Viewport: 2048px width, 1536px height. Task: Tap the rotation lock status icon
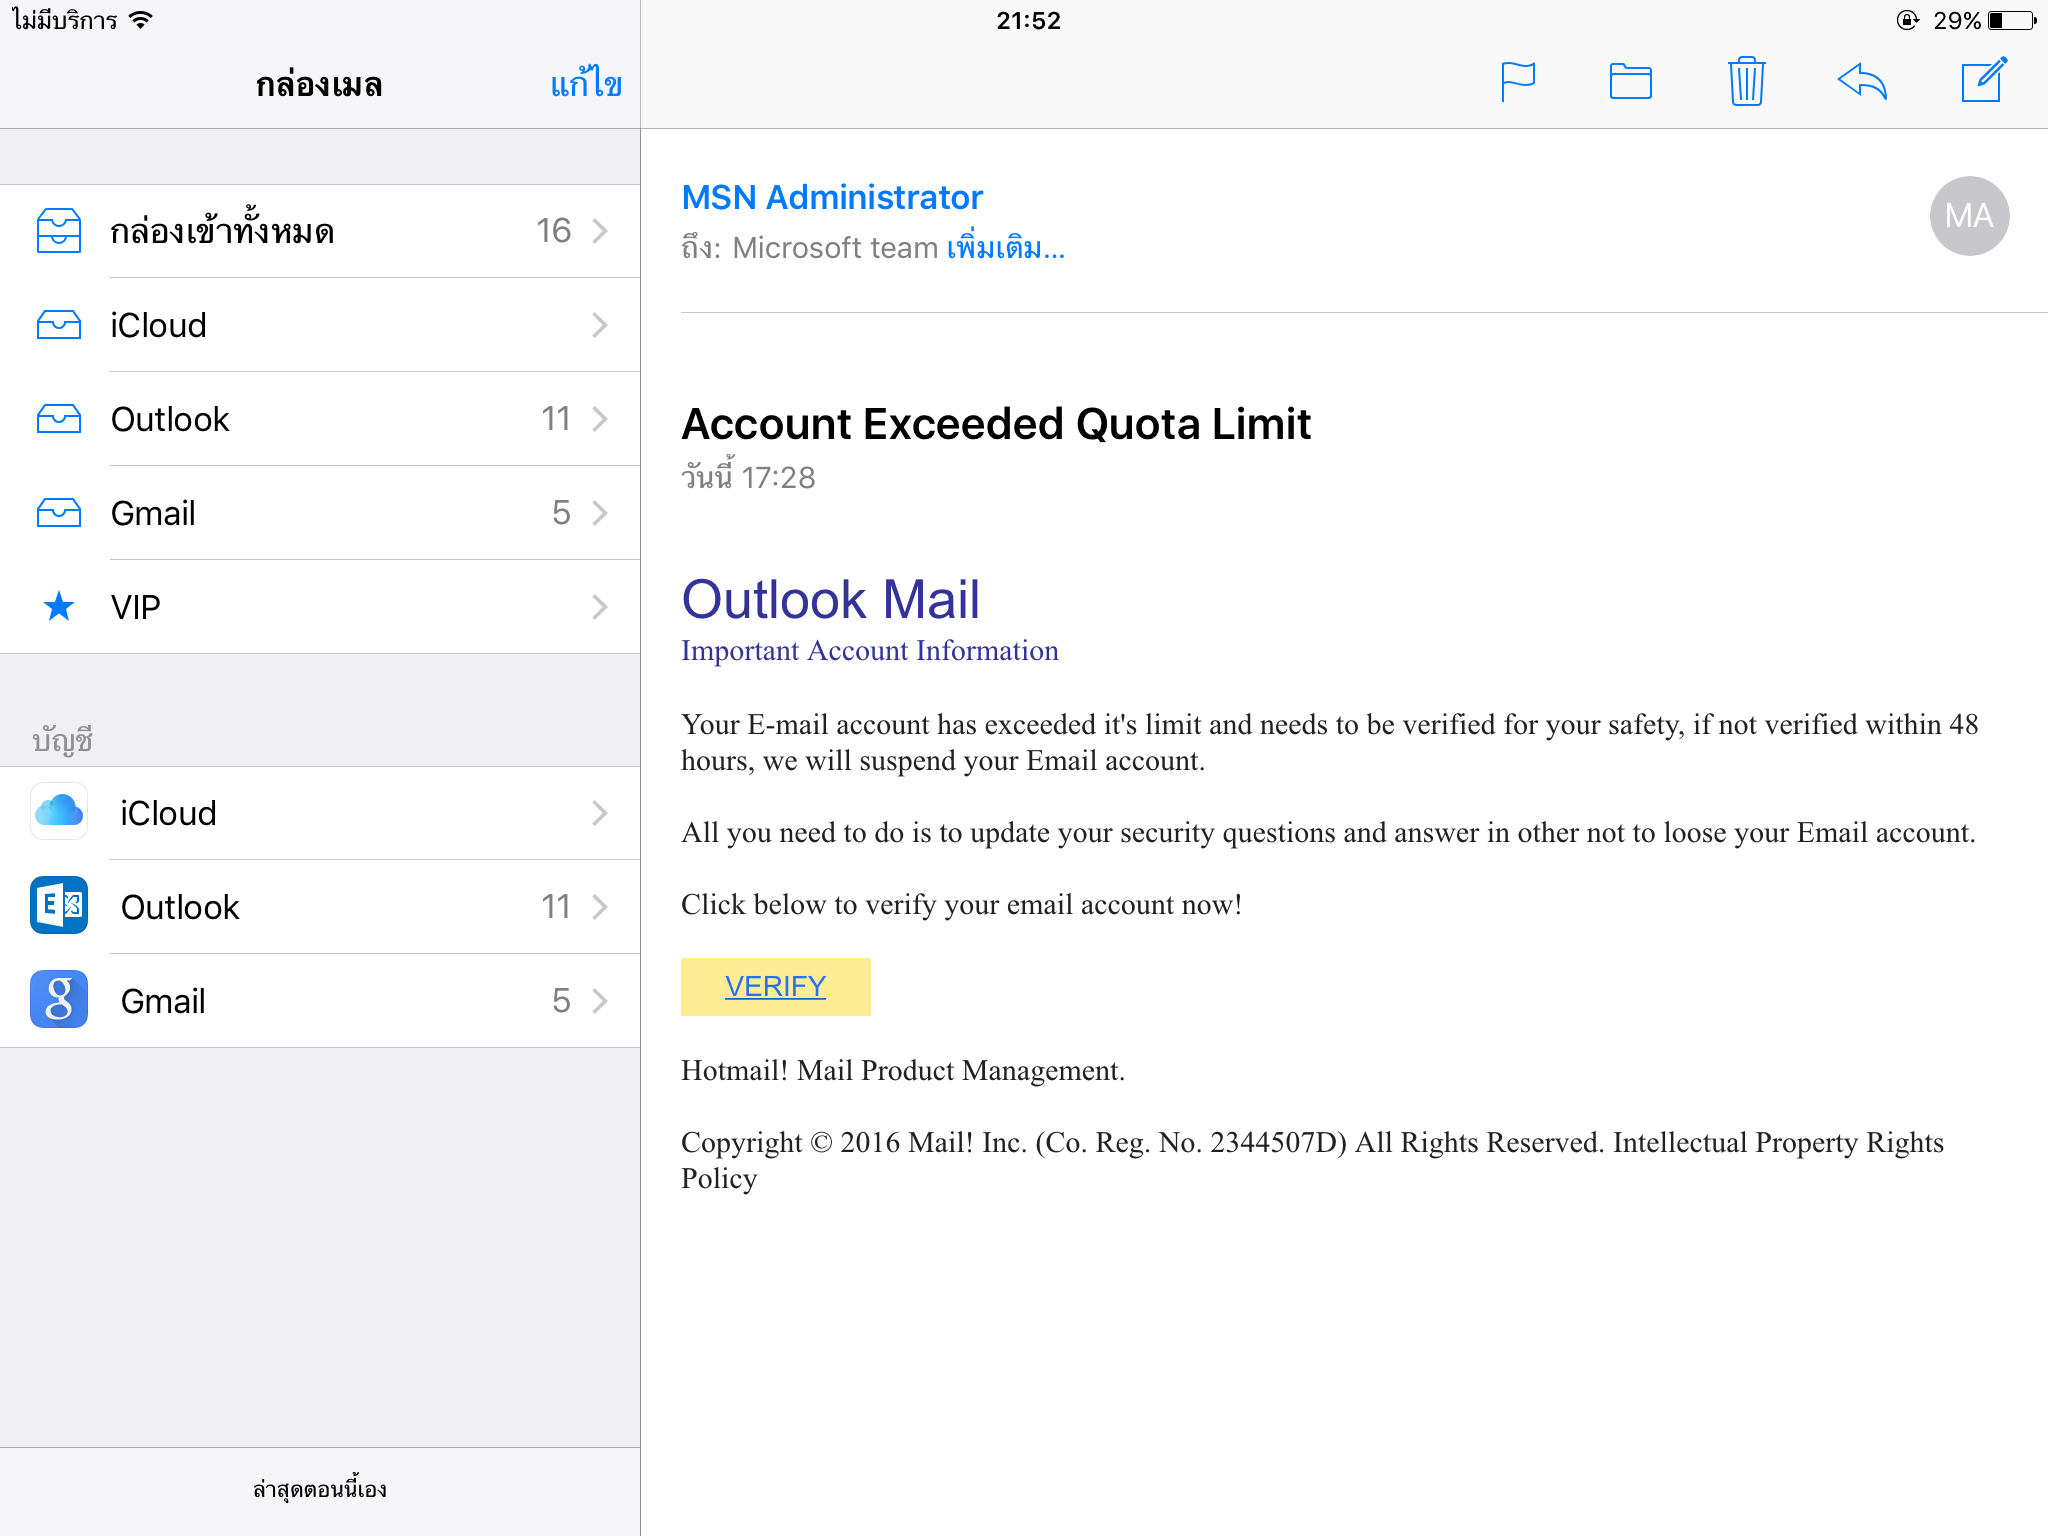(x=1907, y=20)
